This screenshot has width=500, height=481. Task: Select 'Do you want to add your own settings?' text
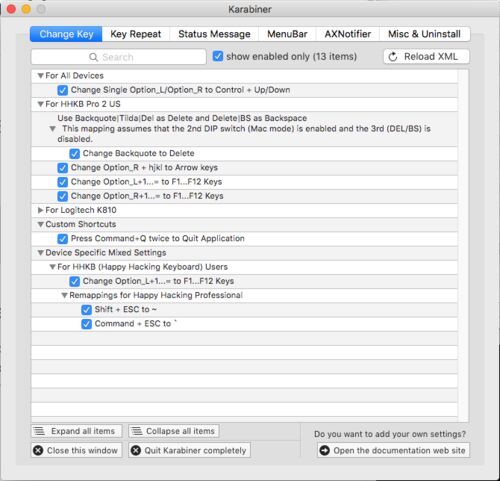coord(390,434)
